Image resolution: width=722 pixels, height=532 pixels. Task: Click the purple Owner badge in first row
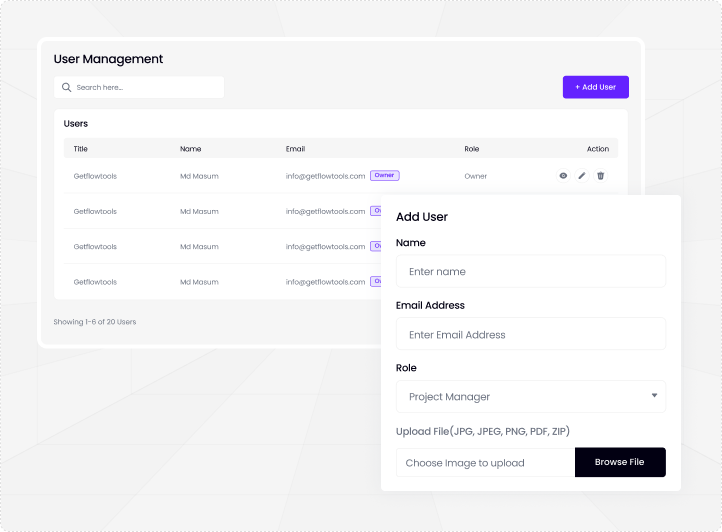pos(384,175)
